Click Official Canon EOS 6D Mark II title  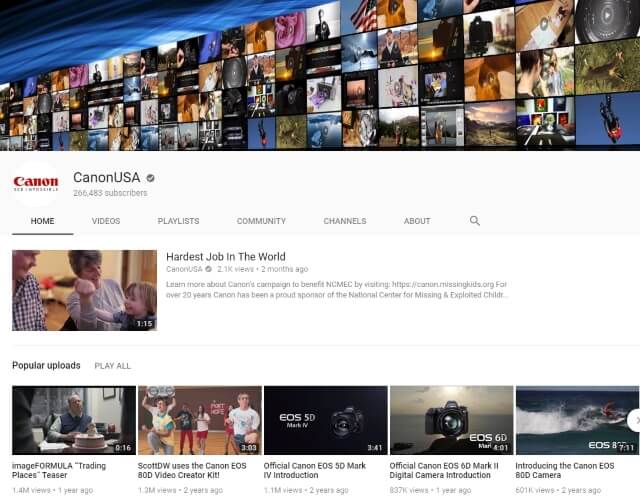(444, 470)
